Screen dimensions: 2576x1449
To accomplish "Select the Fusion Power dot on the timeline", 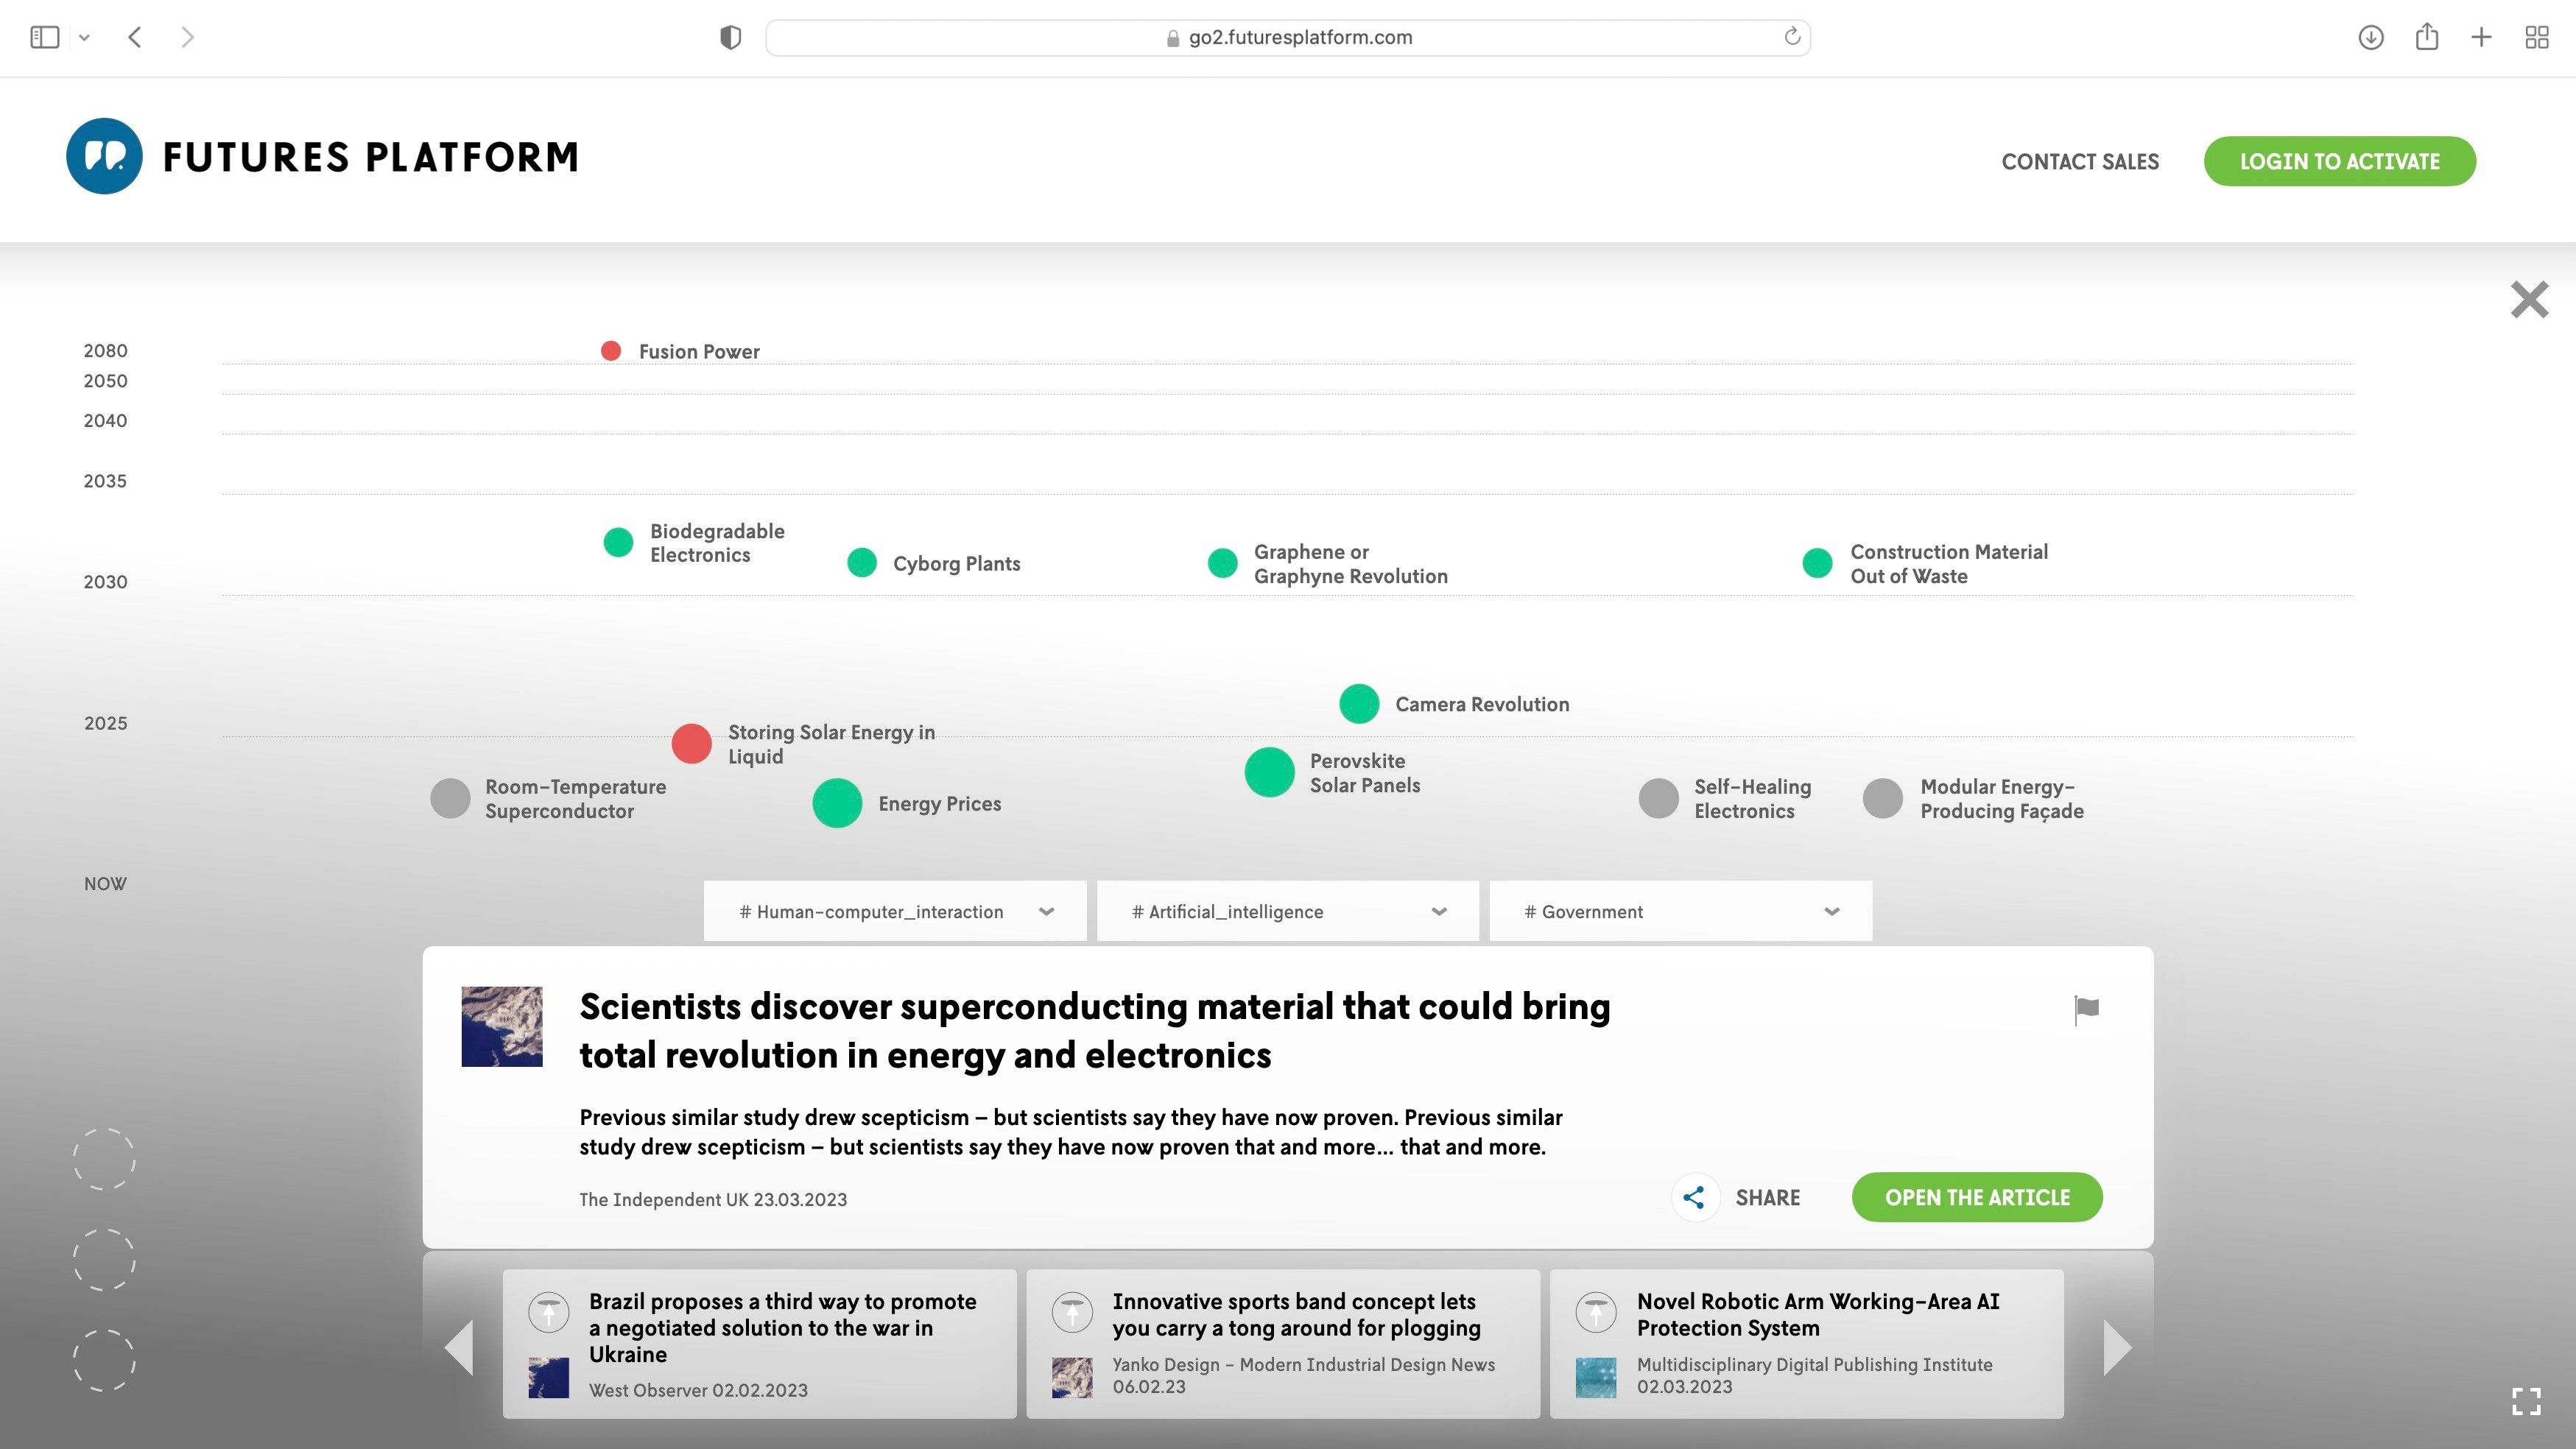I will tap(612, 350).
